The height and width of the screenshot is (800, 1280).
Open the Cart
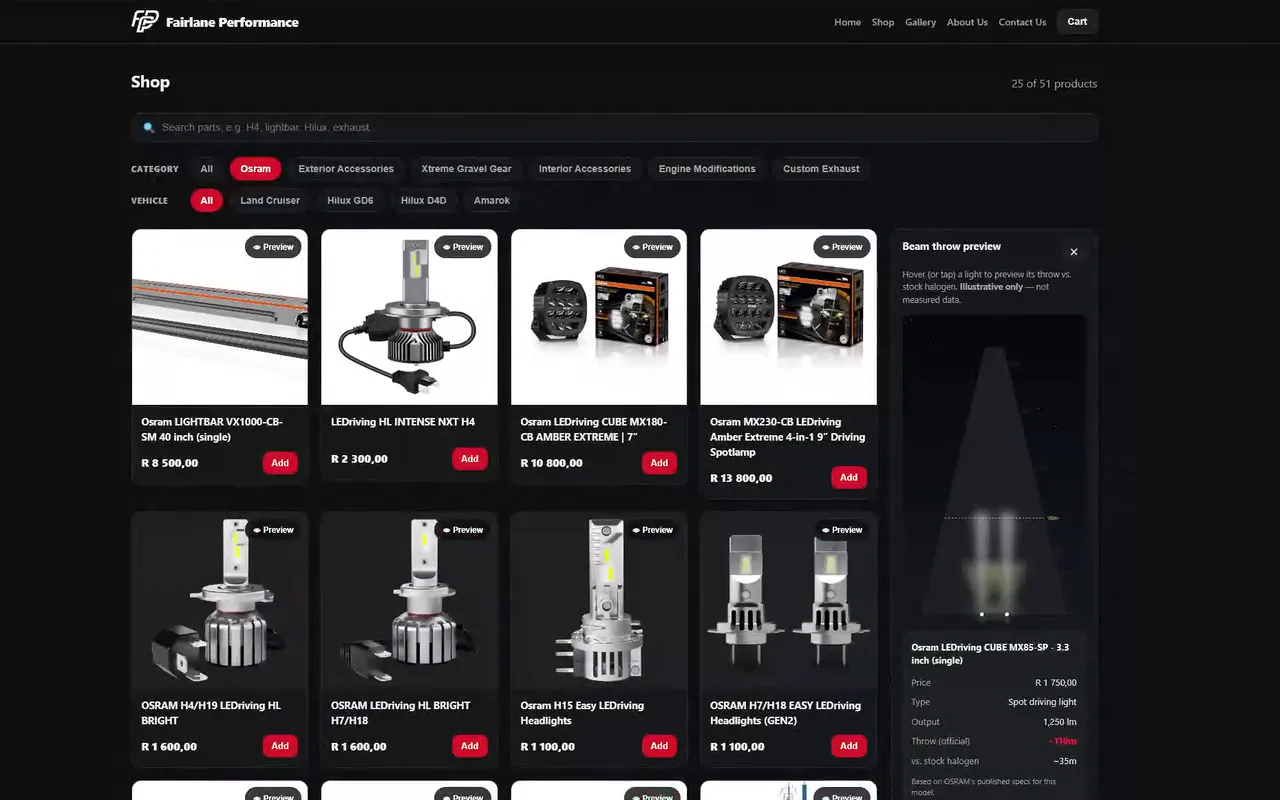(x=1077, y=22)
